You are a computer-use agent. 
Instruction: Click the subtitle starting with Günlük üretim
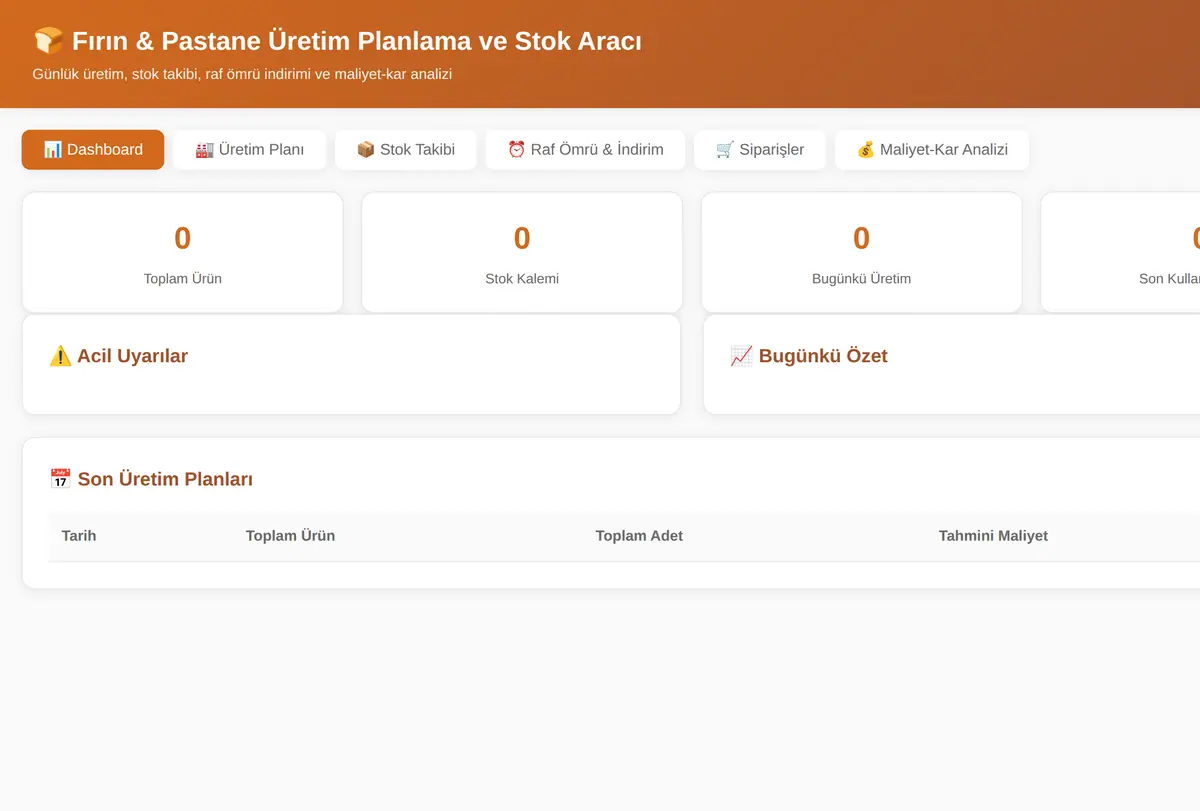[242, 74]
